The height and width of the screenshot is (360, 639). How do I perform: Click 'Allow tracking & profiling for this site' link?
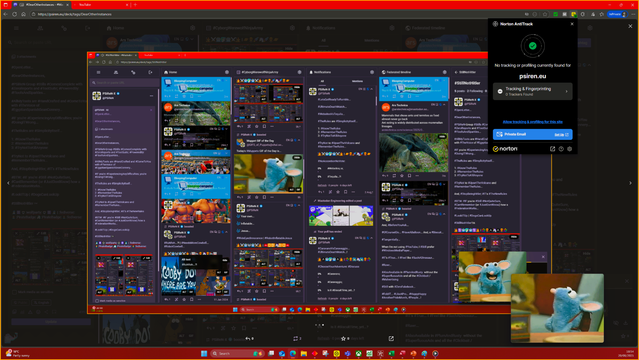click(x=532, y=121)
